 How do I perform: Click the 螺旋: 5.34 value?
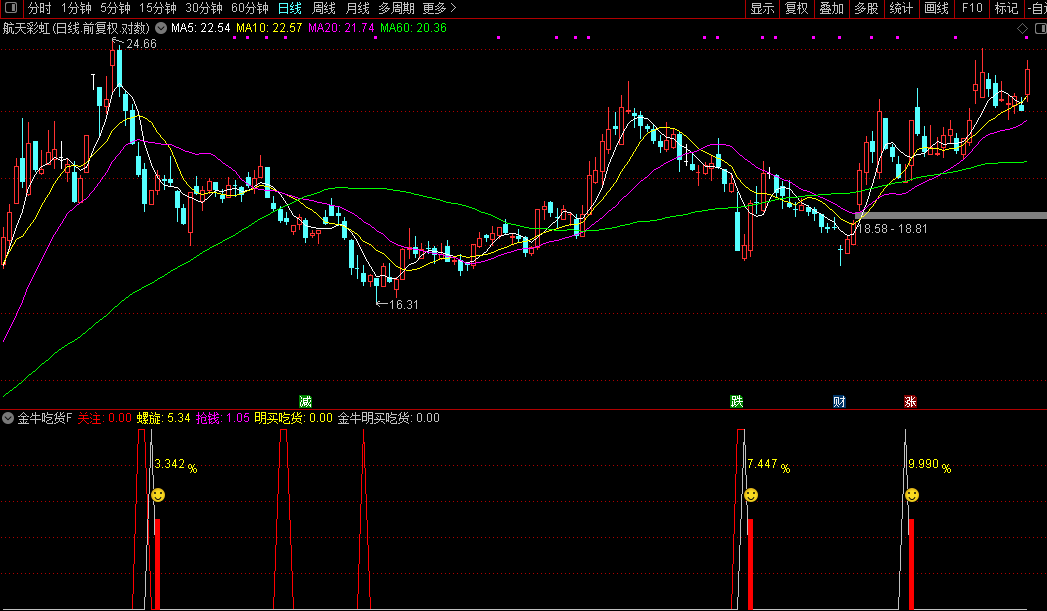tap(164, 419)
